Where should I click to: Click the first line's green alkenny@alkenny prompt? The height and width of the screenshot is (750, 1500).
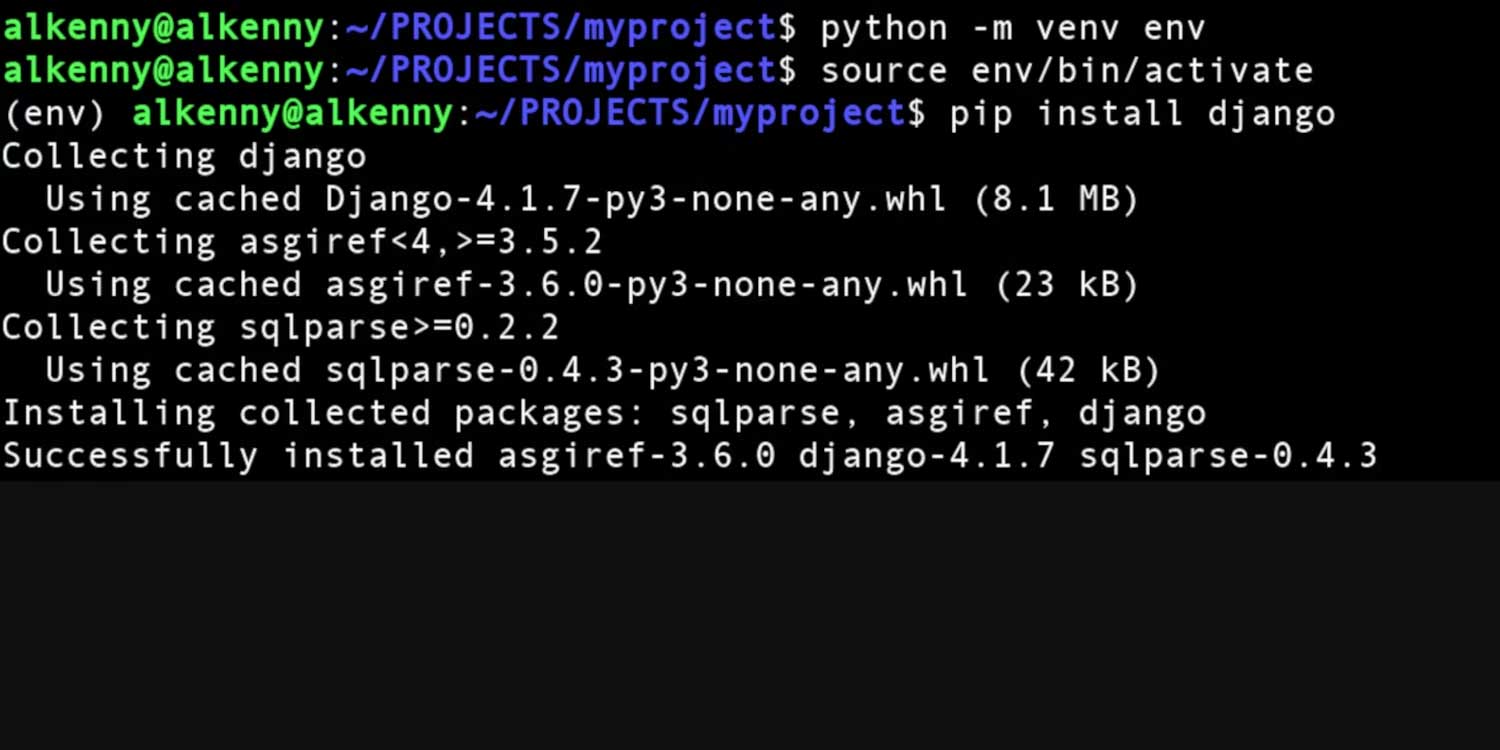tap(162, 28)
